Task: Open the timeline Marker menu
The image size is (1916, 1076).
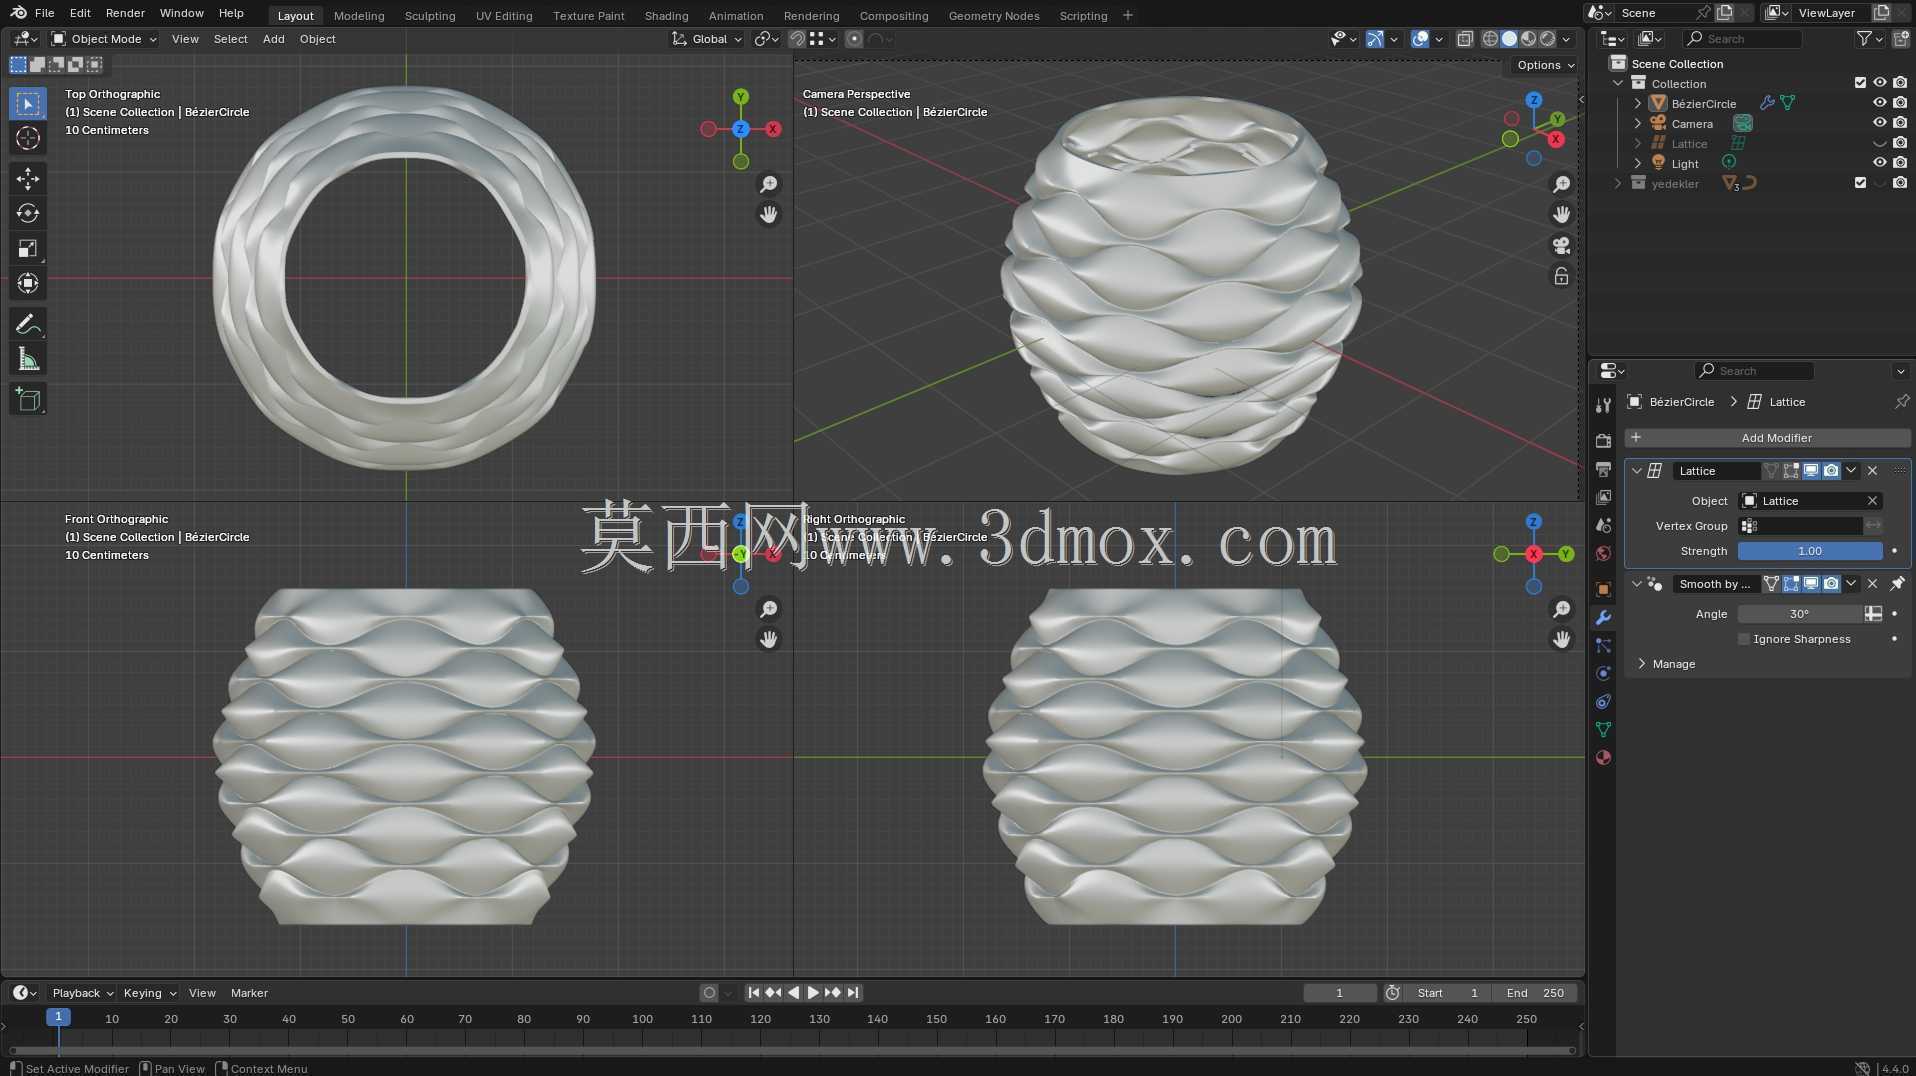Action: [249, 993]
